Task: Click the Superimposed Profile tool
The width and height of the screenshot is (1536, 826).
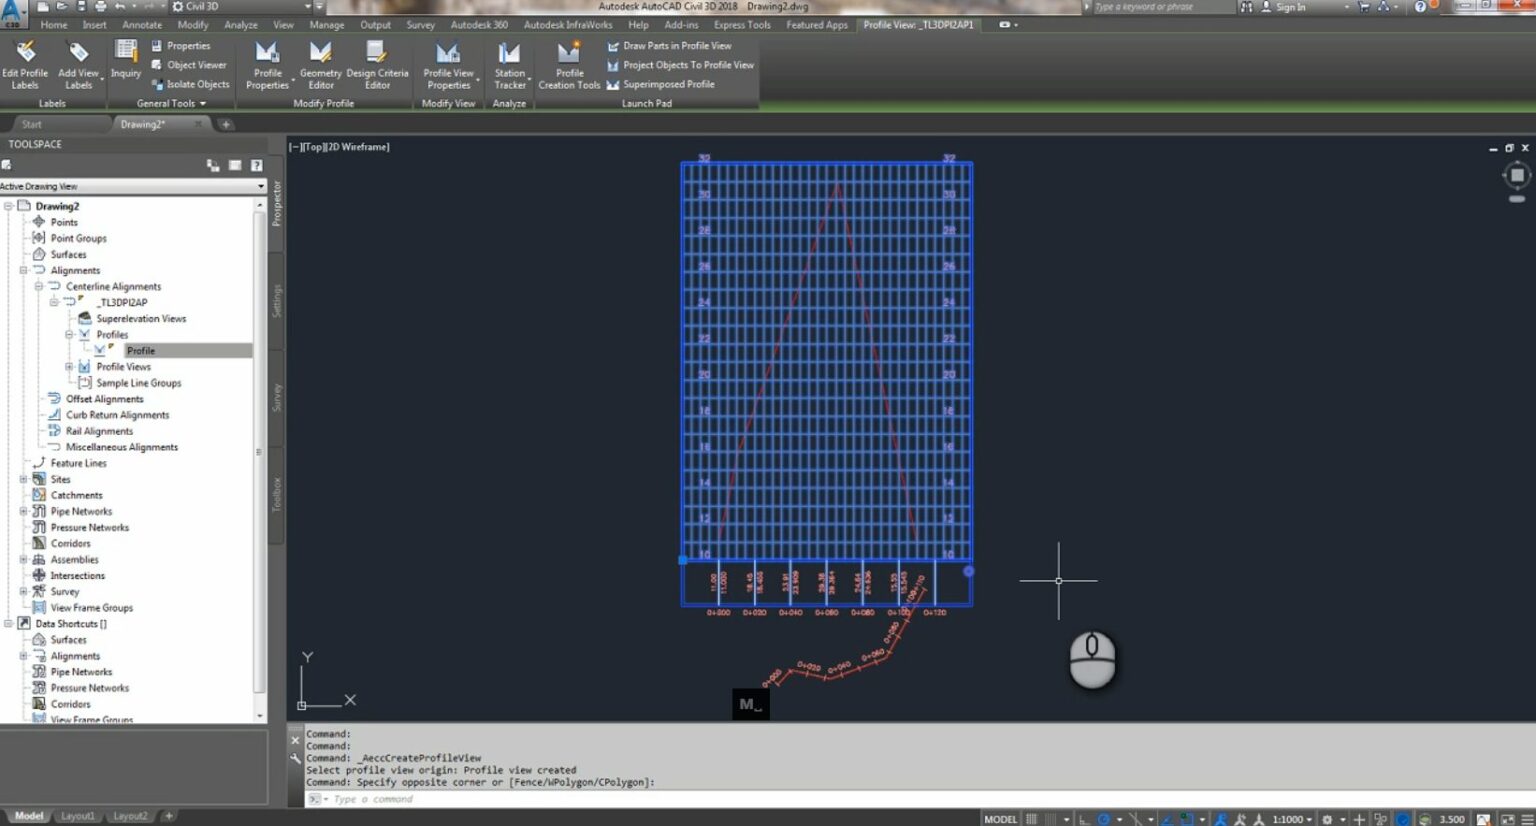Action: pyautogui.click(x=669, y=84)
